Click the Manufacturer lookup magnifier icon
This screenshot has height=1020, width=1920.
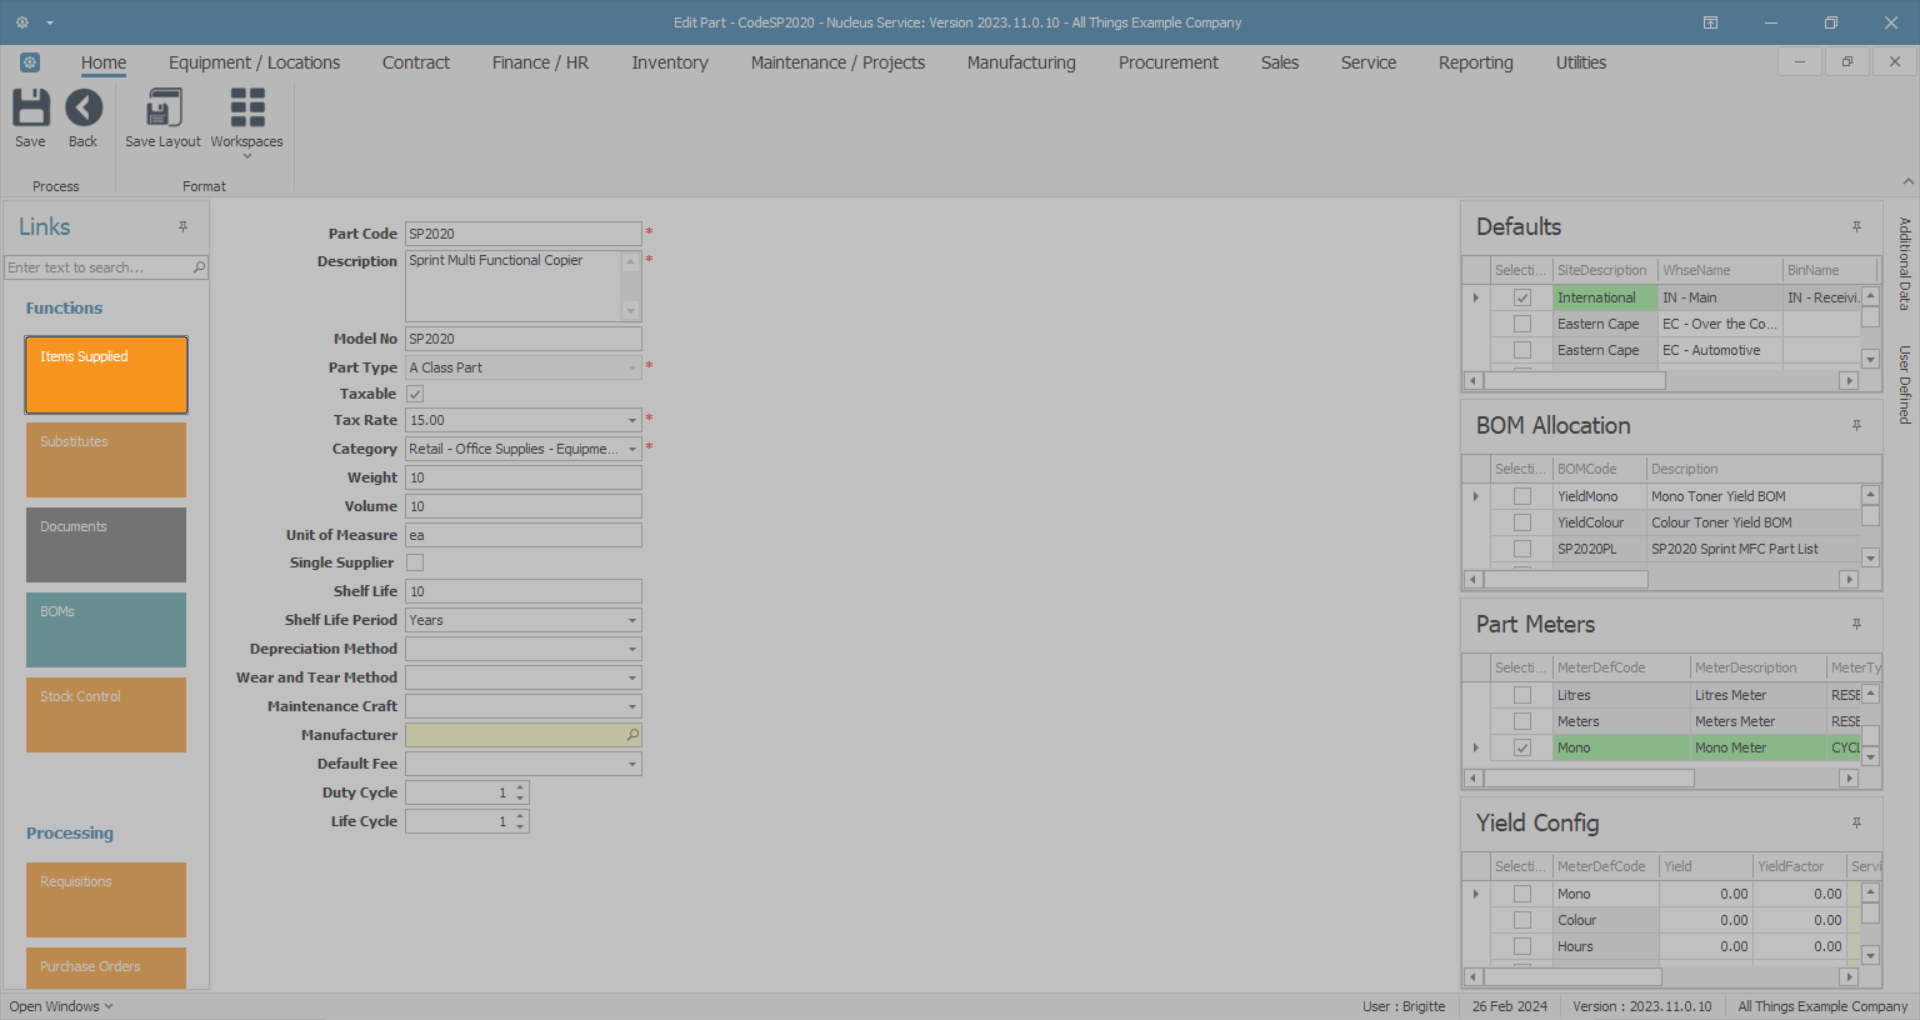click(632, 735)
